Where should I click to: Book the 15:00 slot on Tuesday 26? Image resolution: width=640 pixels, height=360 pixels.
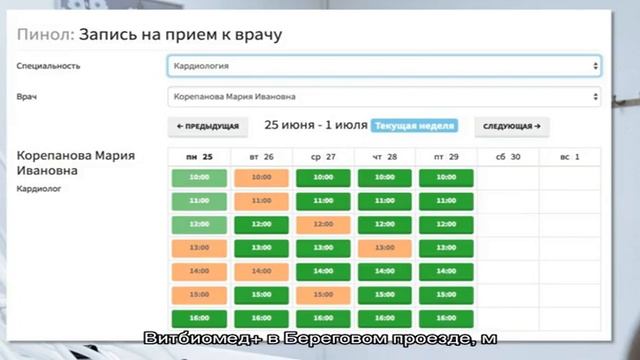pos(261,295)
